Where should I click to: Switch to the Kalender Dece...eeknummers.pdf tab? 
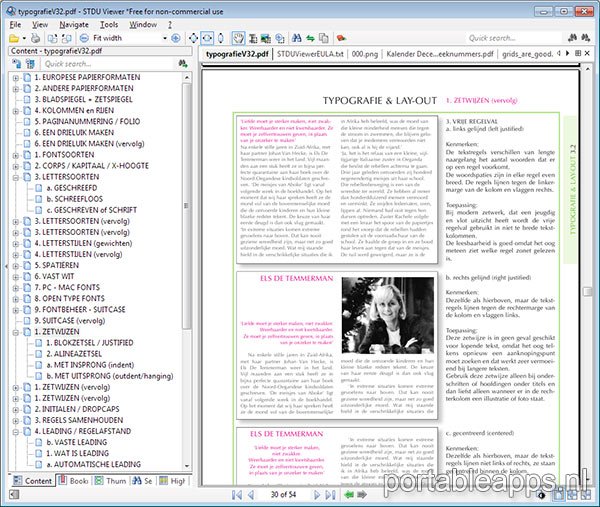[440, 54]
